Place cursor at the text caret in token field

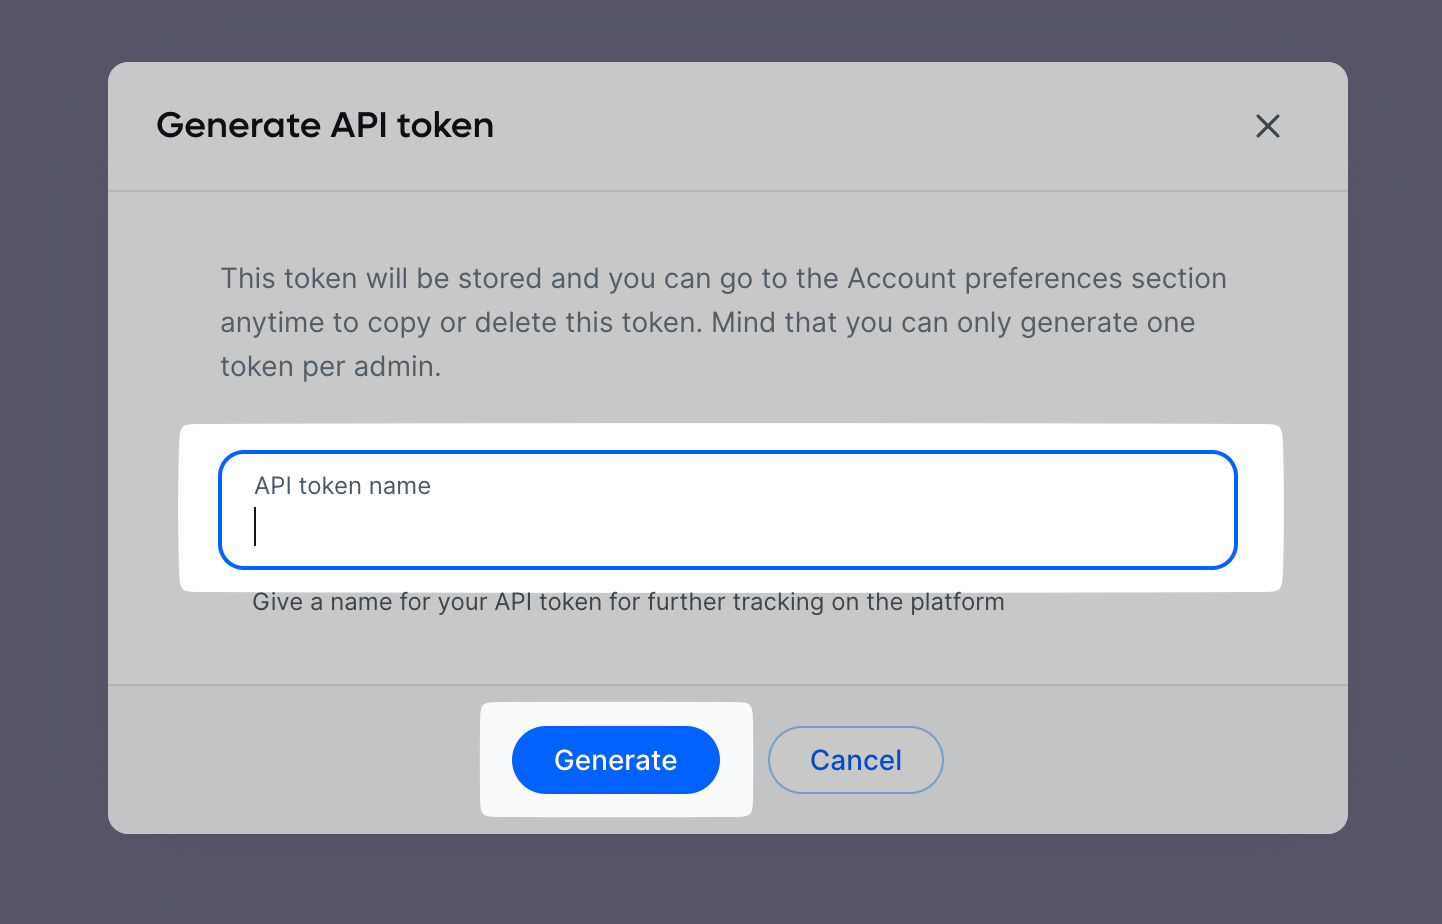(x=256, y=527)
